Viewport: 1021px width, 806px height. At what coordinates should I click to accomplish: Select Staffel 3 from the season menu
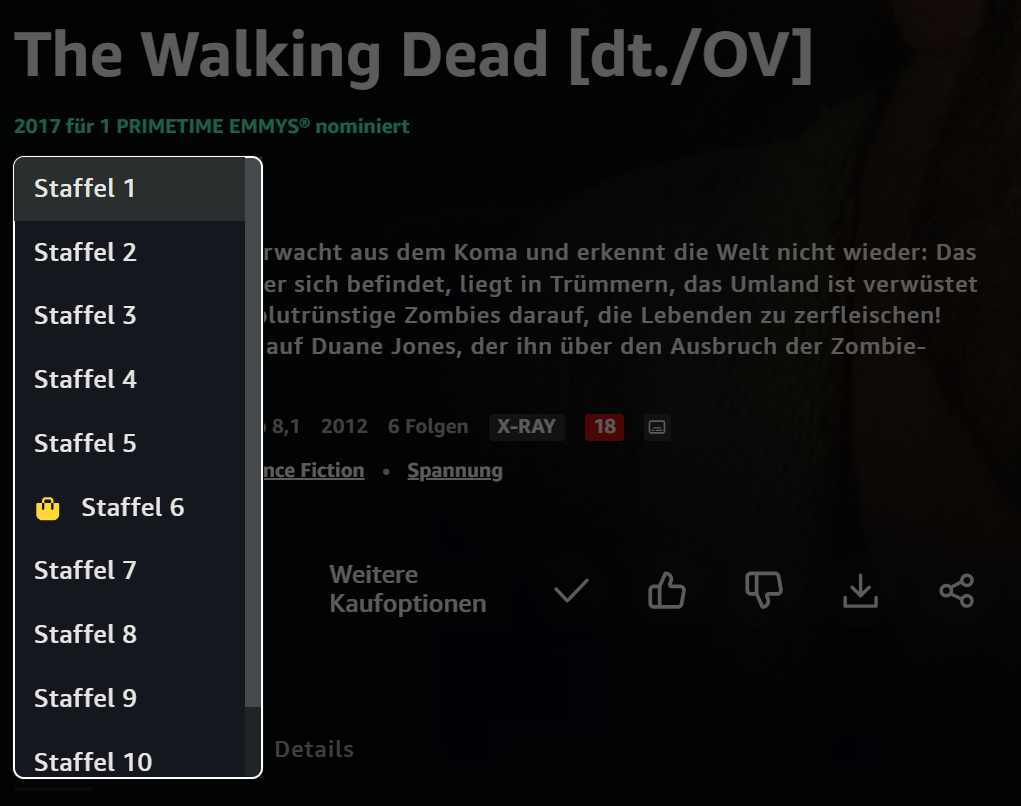pos(130,316)
